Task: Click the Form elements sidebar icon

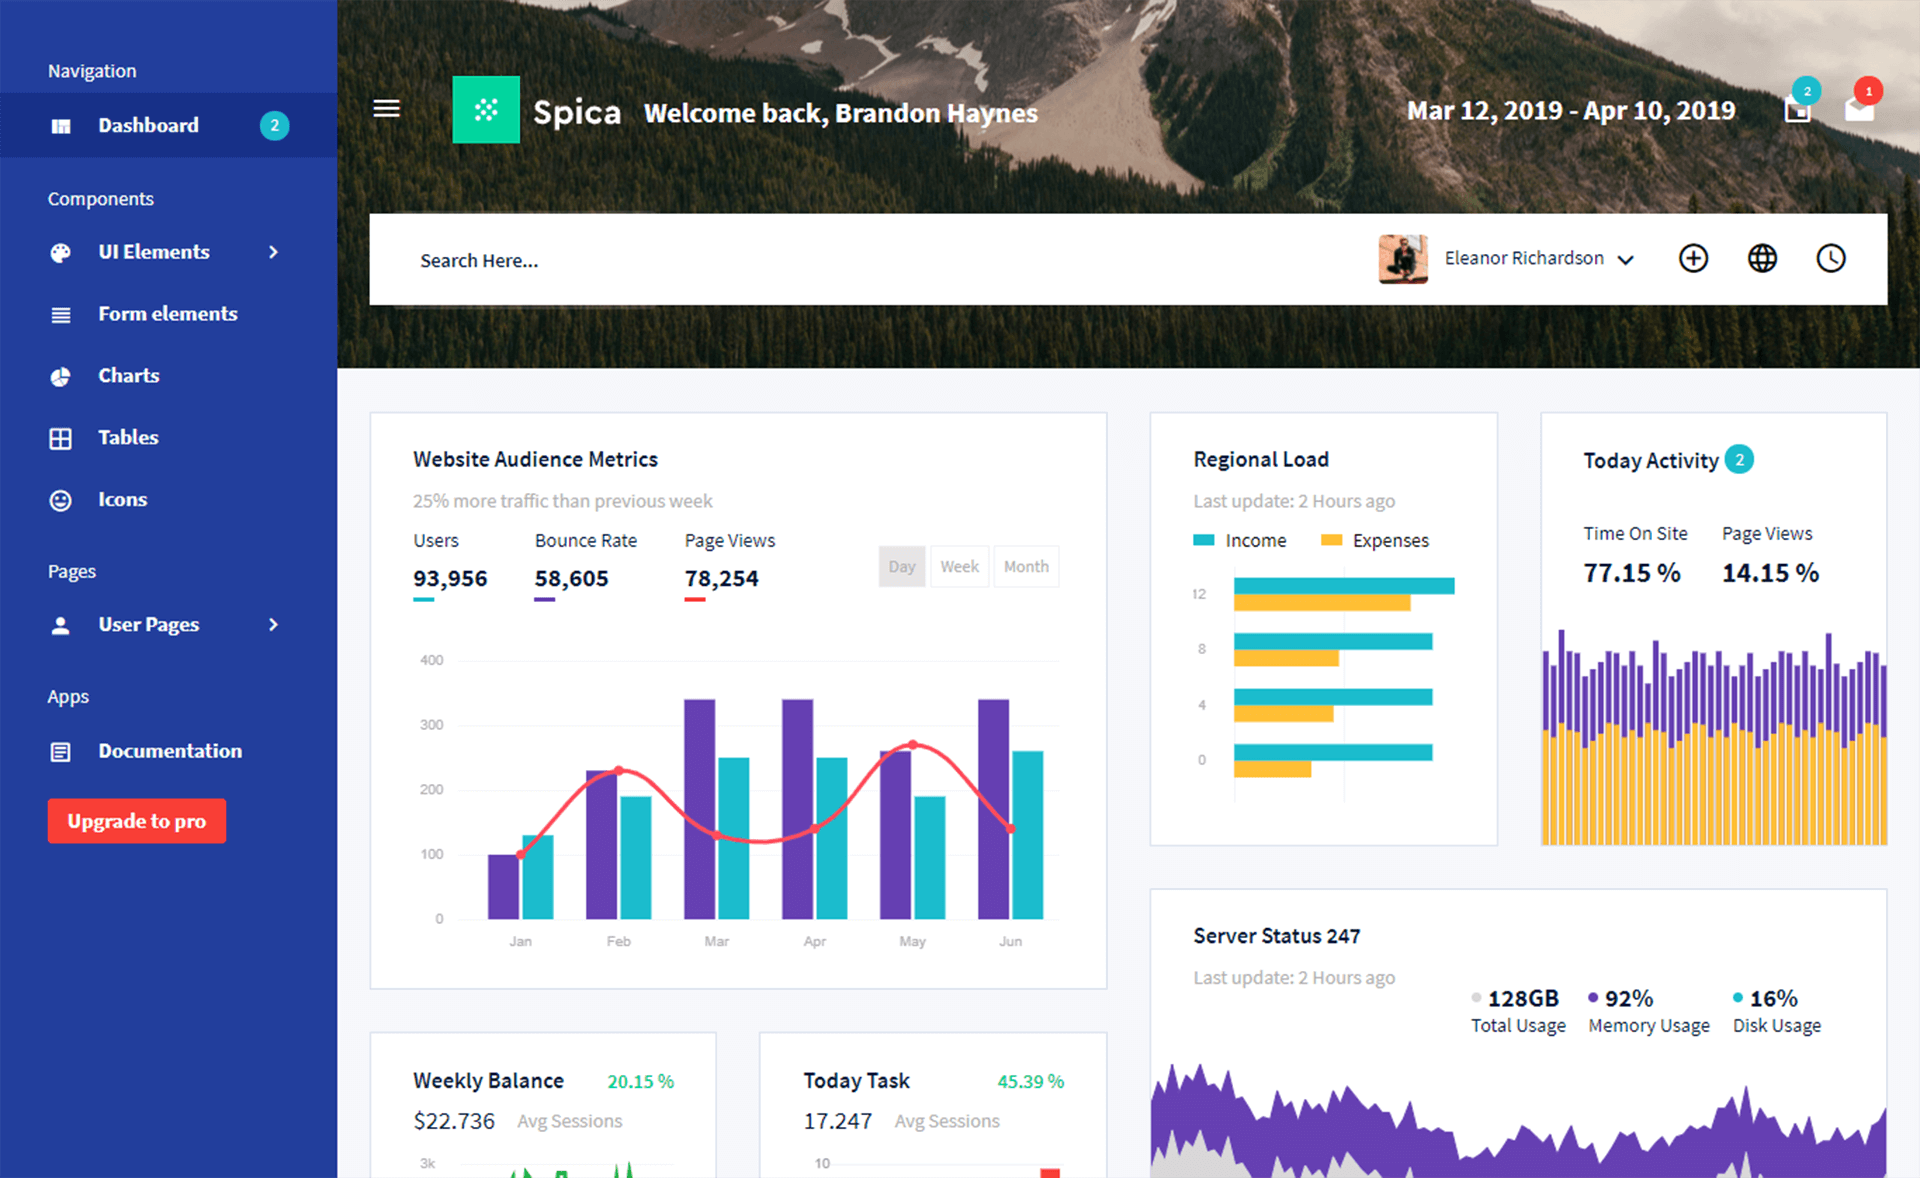Action: tap(60, 313)
